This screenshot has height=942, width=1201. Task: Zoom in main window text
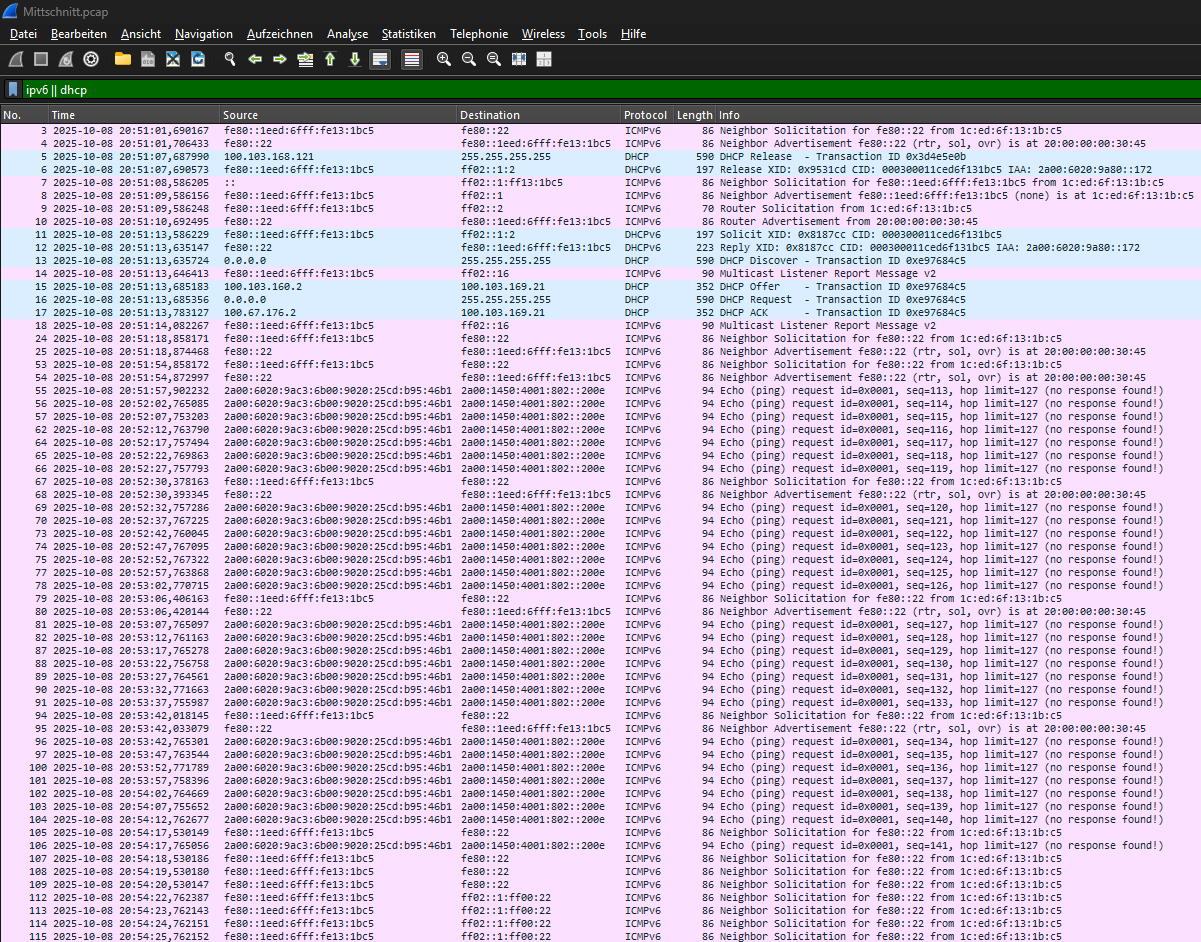(x=444, y=59)
